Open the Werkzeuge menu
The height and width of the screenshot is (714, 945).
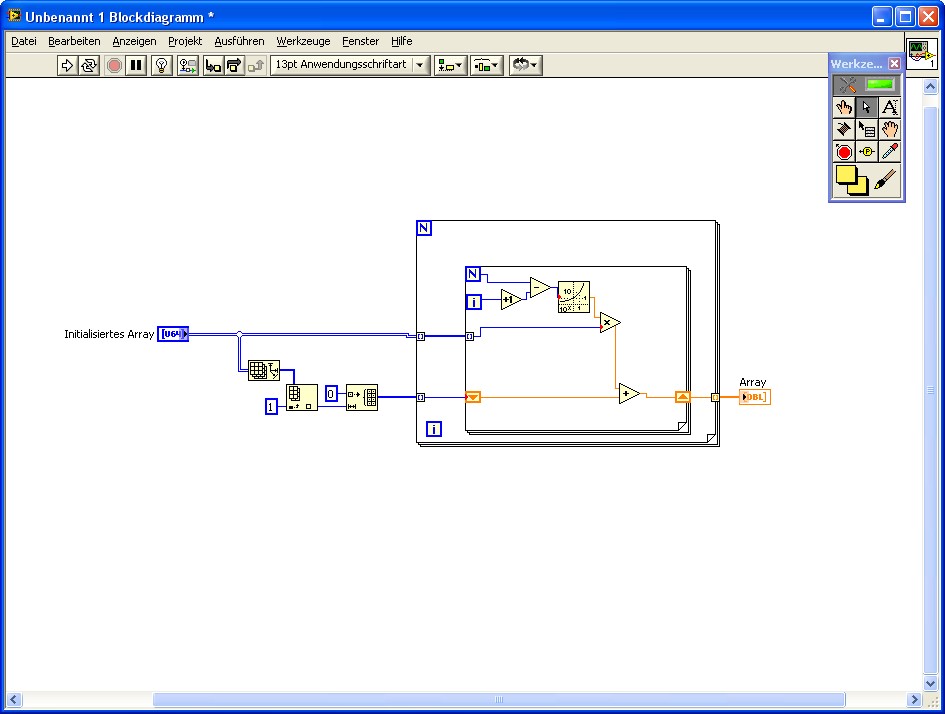303,41
